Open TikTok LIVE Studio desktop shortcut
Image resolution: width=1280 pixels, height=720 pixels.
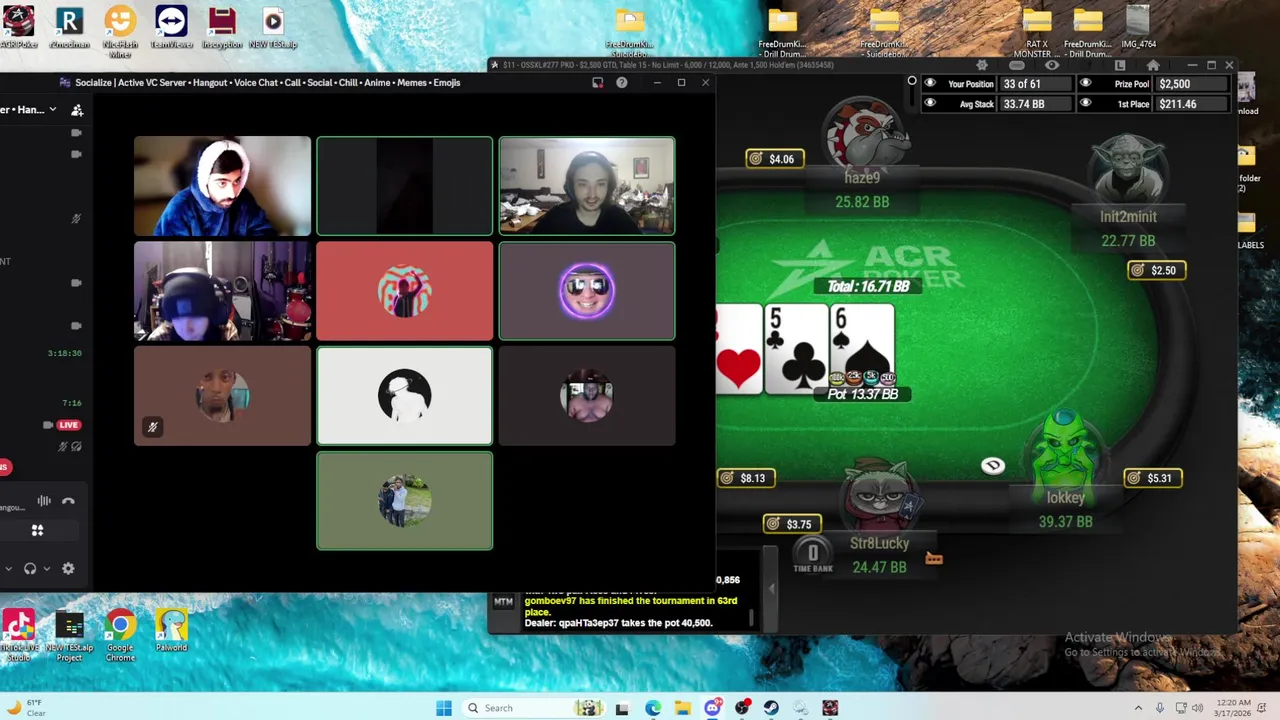click(18, 636)
